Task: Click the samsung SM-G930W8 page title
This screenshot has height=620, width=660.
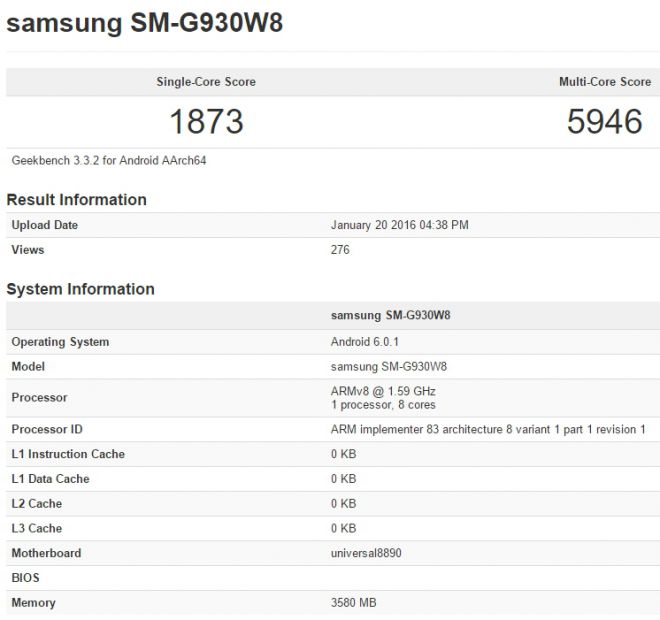Action: point(145,24)
